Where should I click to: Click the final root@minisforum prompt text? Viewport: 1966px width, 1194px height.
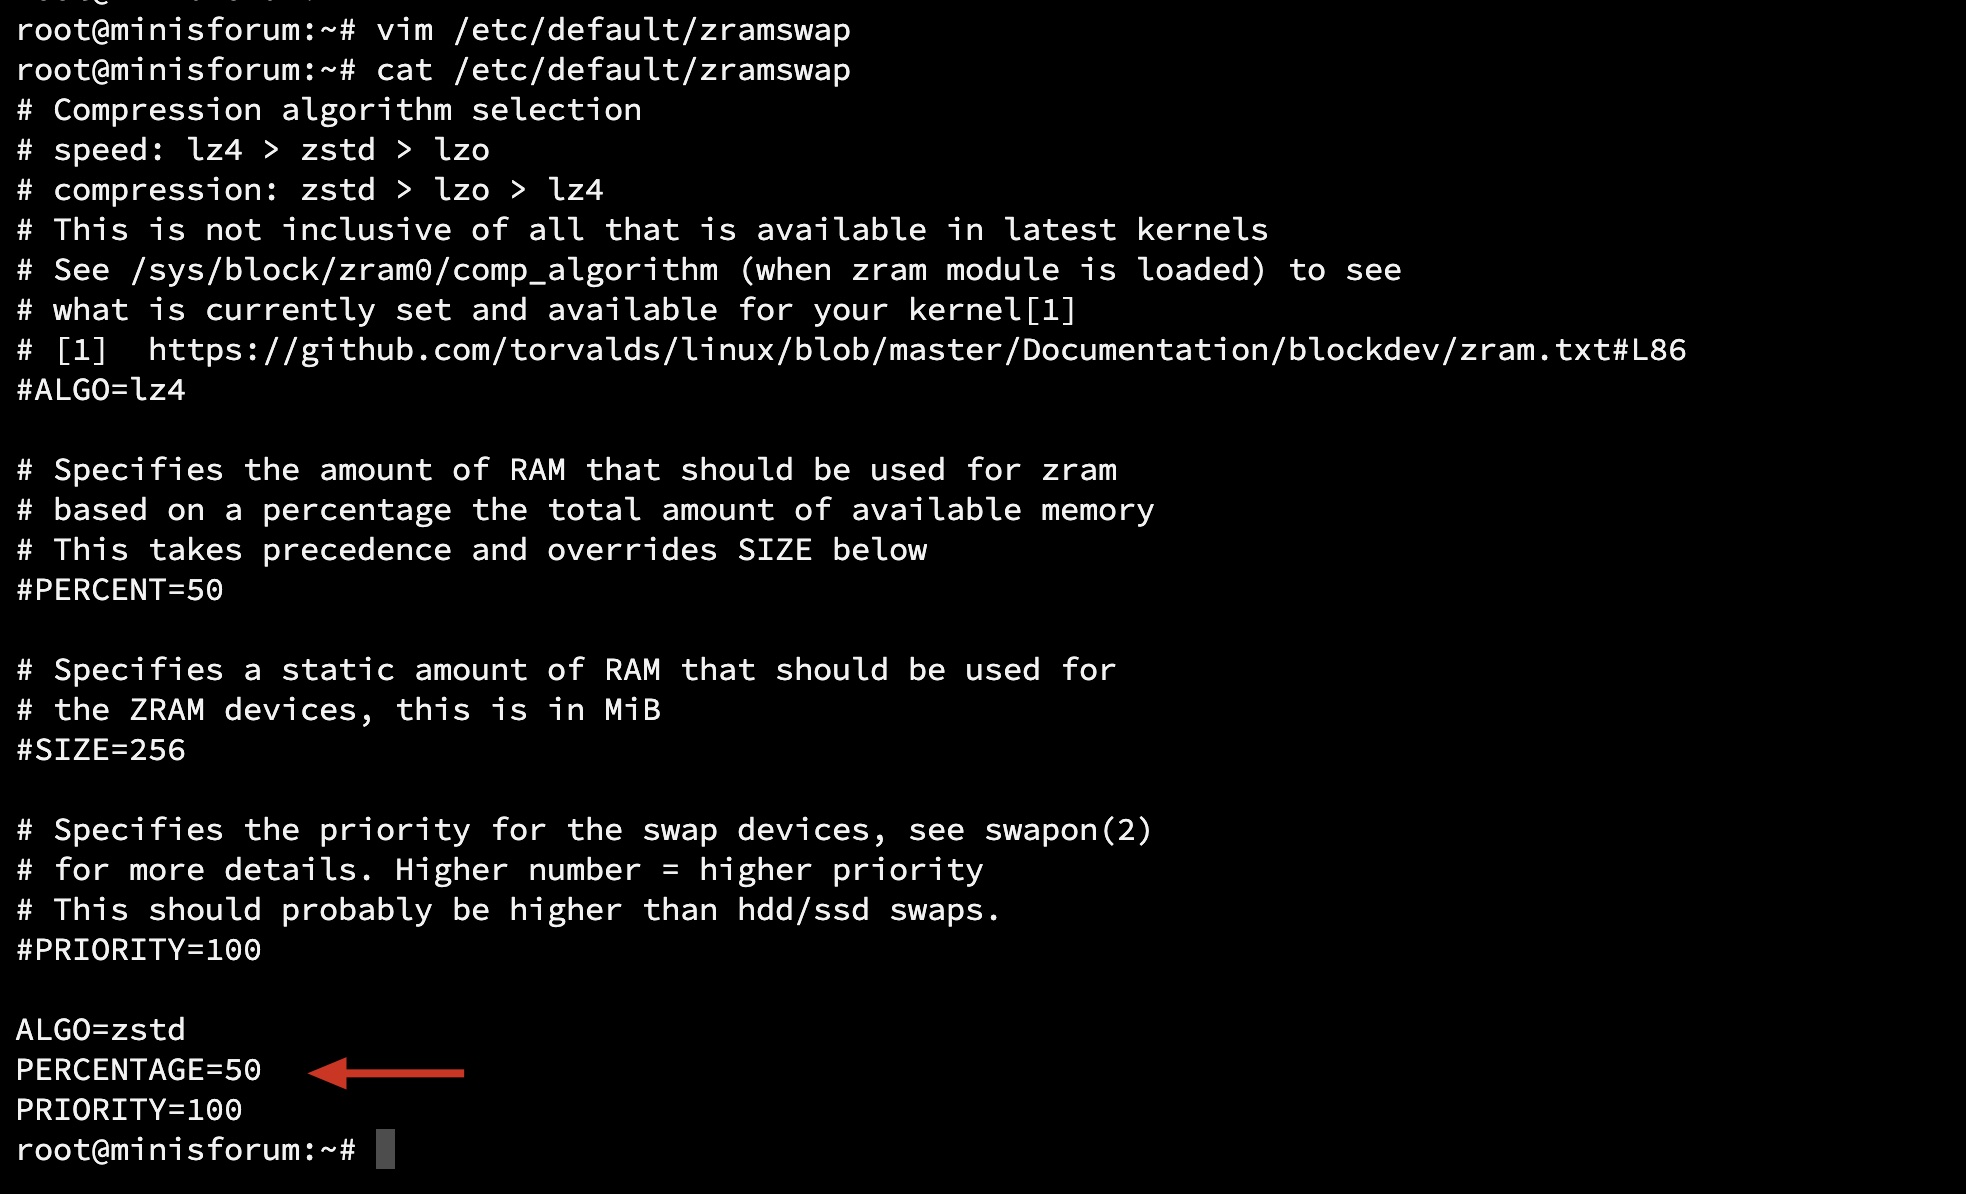pos(186,1150)
